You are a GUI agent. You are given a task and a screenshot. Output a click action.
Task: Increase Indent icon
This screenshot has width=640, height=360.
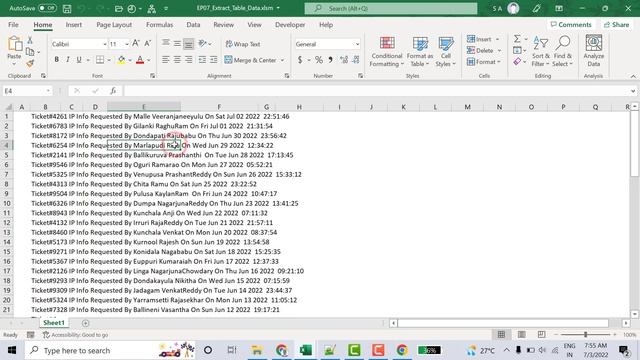[x=213, y=60]
